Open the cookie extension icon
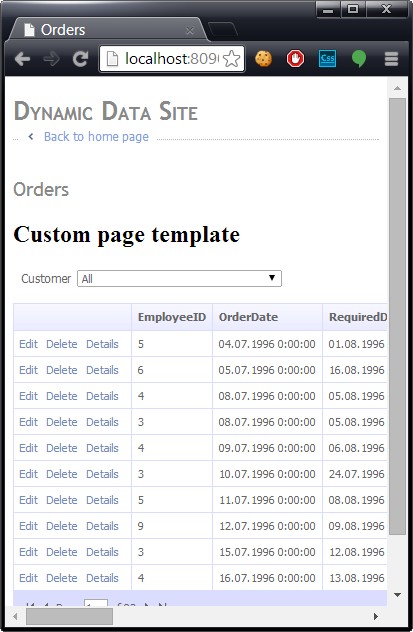 pos(264,59)
